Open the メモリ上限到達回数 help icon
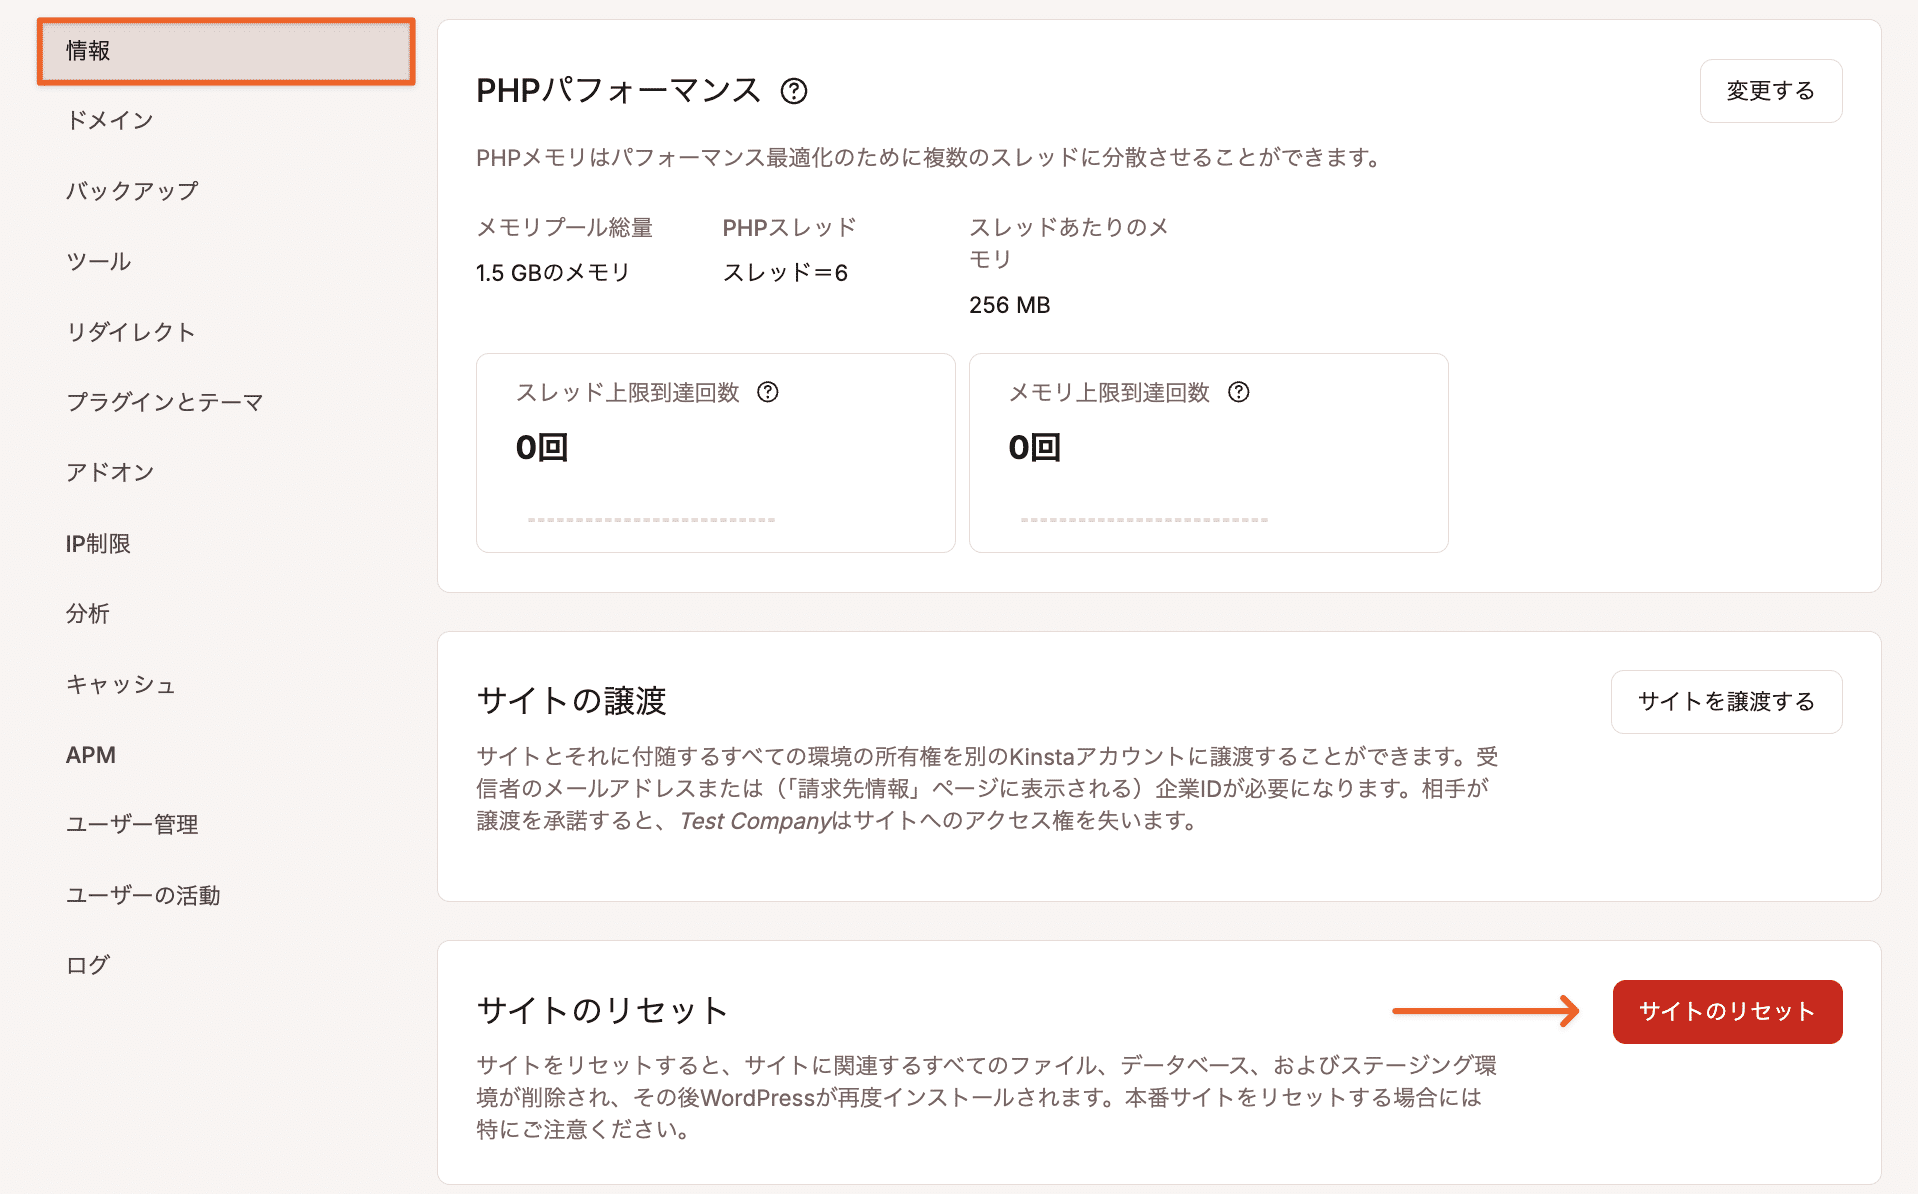Screen dimensions: 1918x1194 coord(1239,392)
